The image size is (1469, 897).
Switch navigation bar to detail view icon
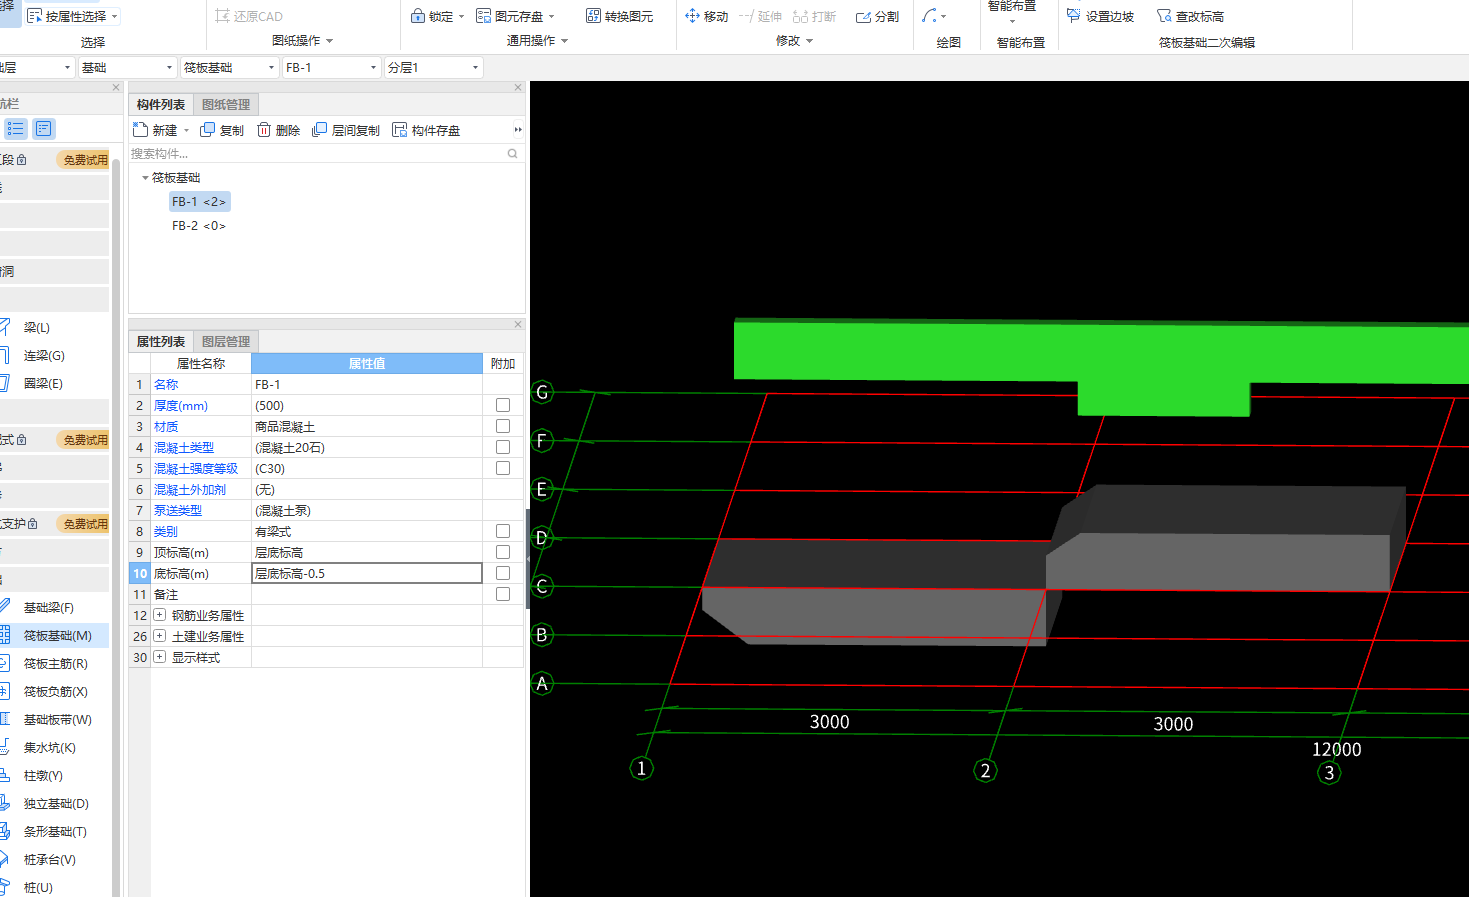[43, 128]
